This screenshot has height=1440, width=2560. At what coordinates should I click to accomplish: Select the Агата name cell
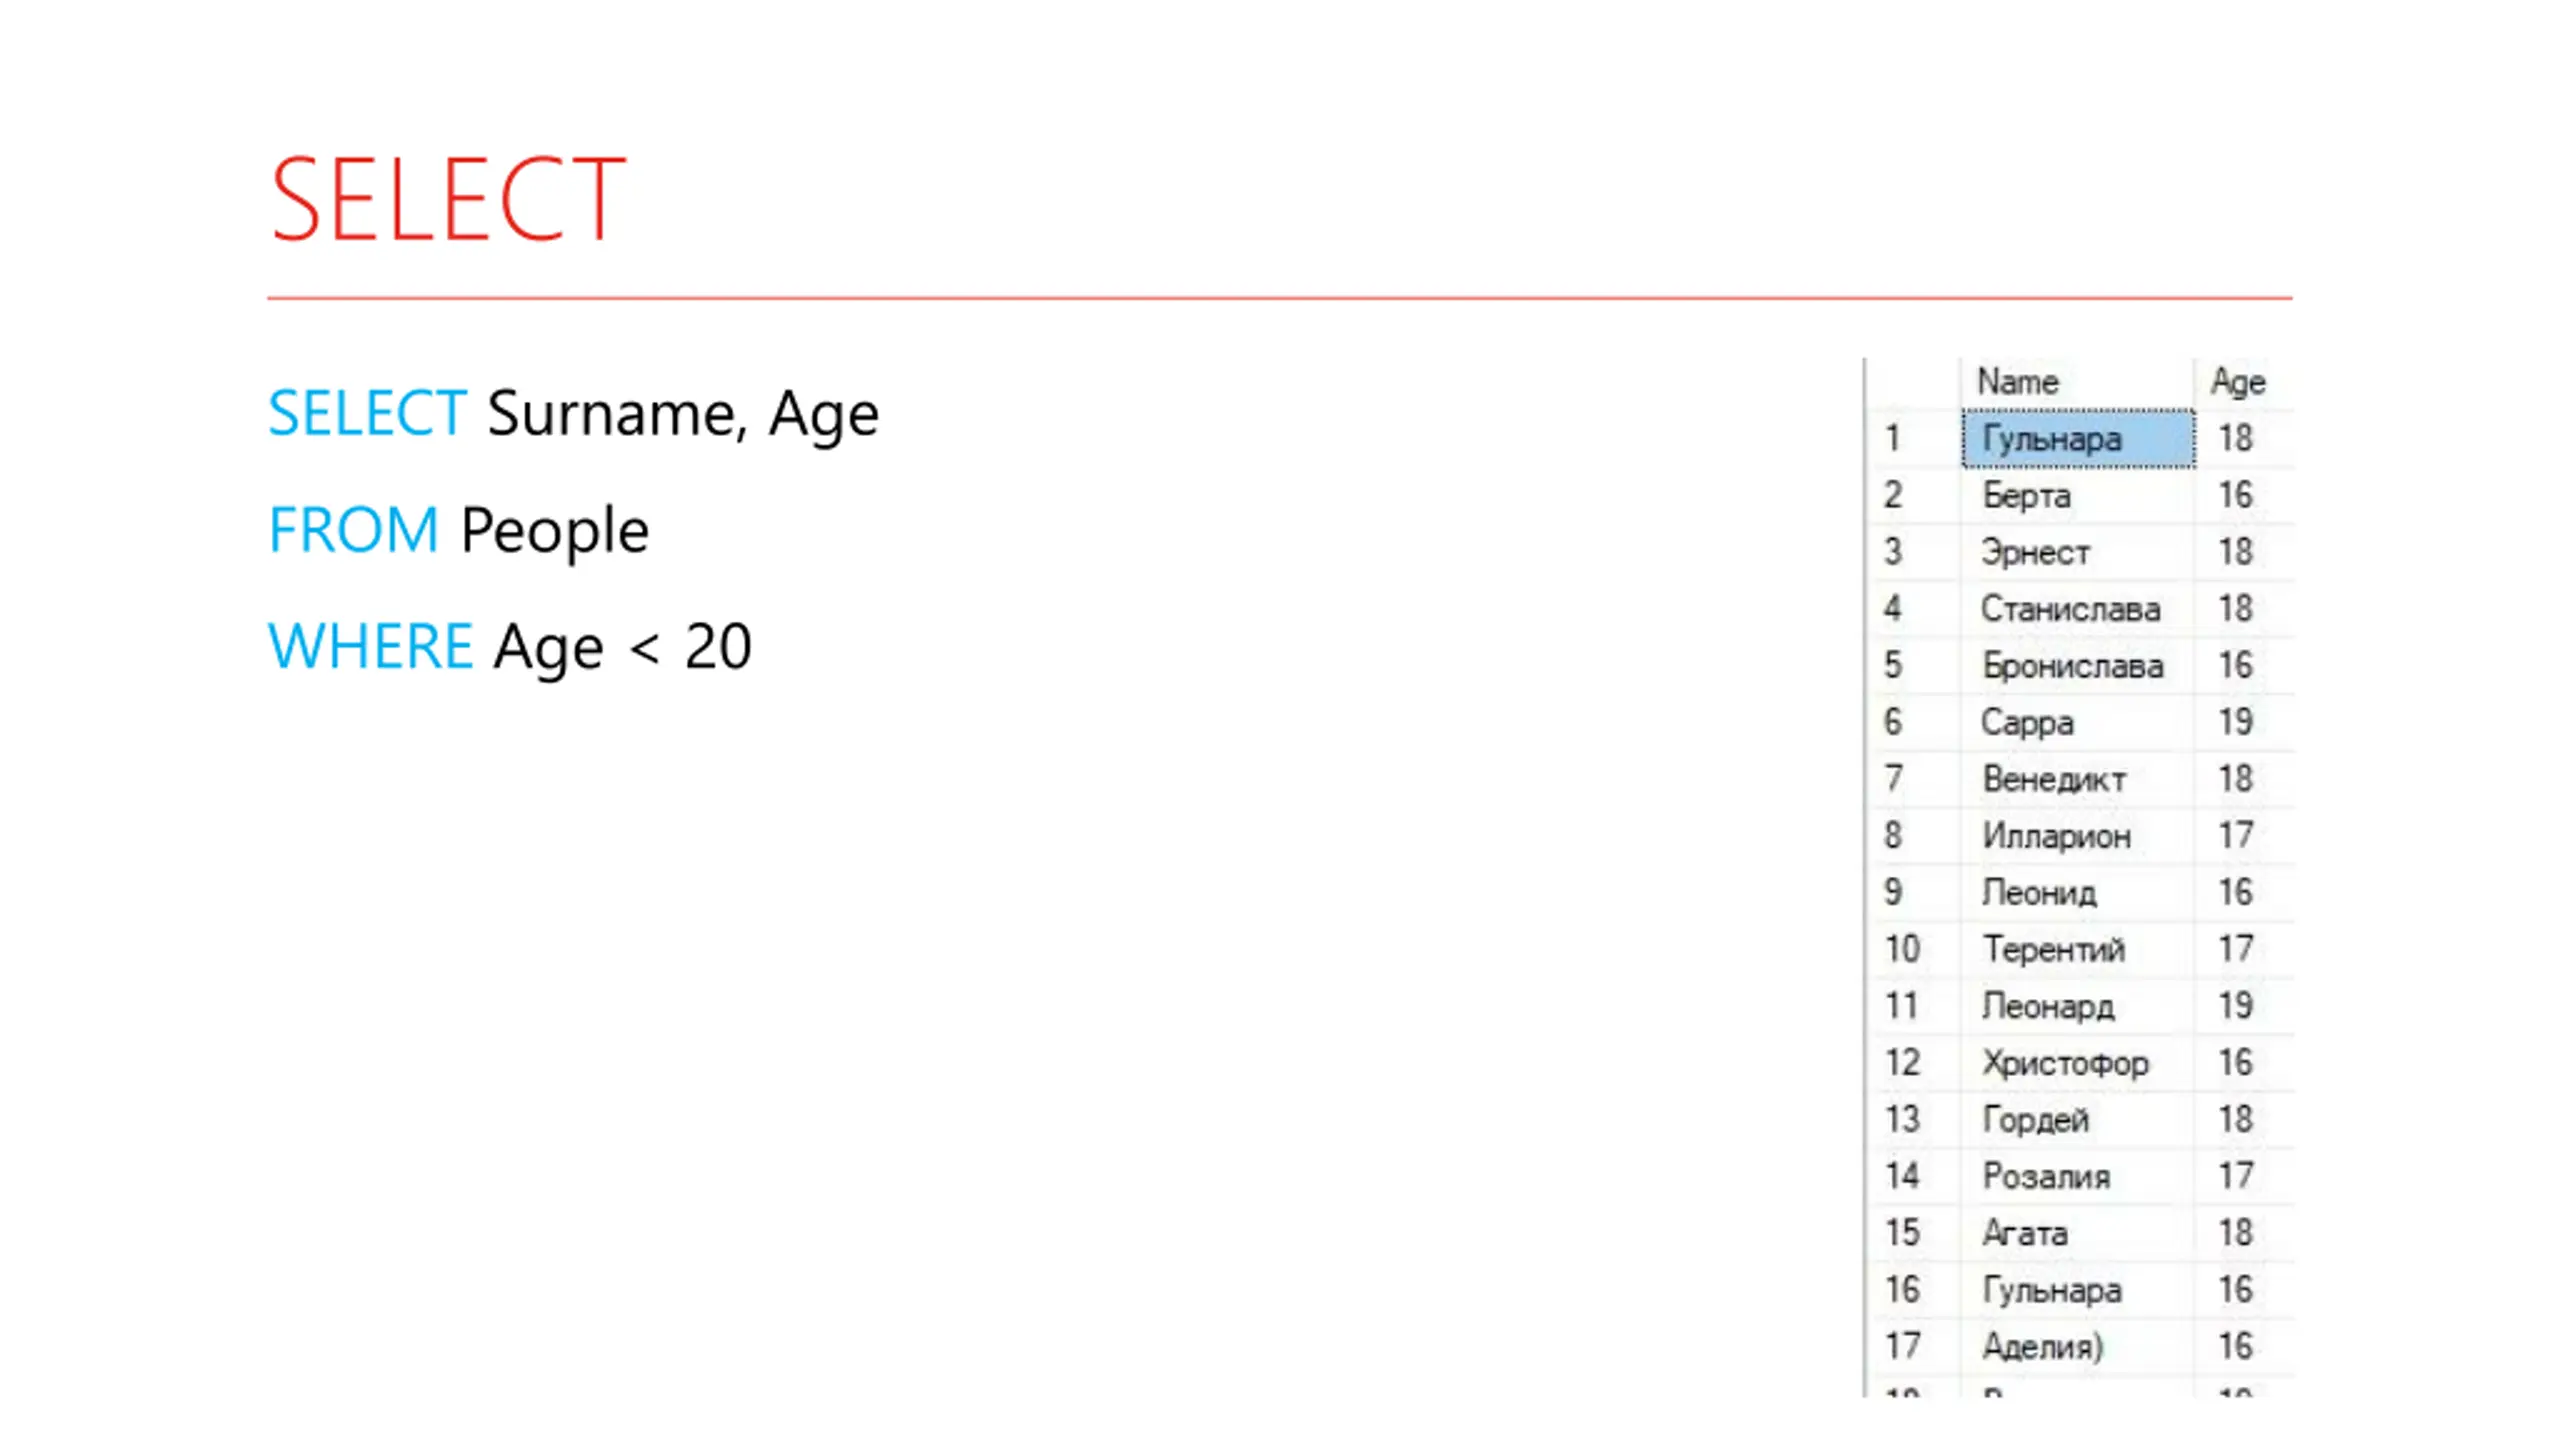[x=2077, y=1232]
